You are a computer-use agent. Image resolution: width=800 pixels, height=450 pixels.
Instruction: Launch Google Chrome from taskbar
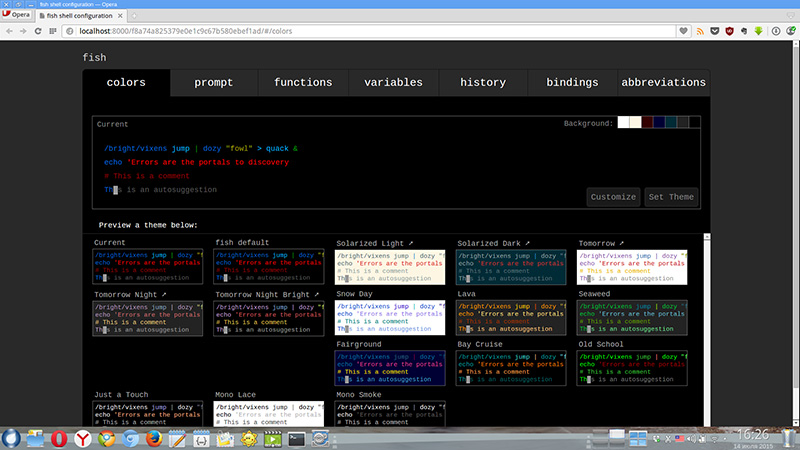107,439
